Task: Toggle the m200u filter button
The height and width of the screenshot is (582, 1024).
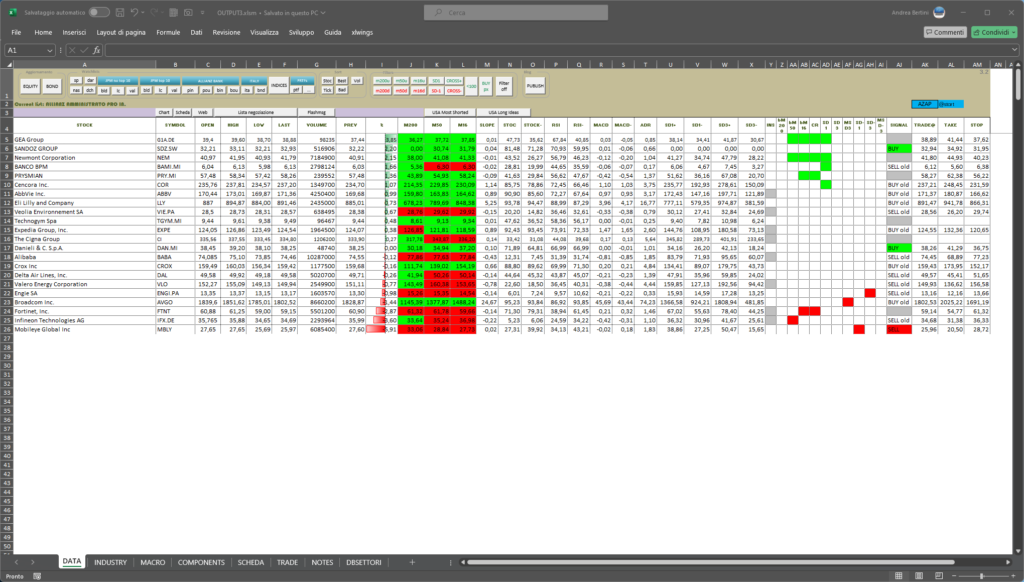Action: [382, 80]
